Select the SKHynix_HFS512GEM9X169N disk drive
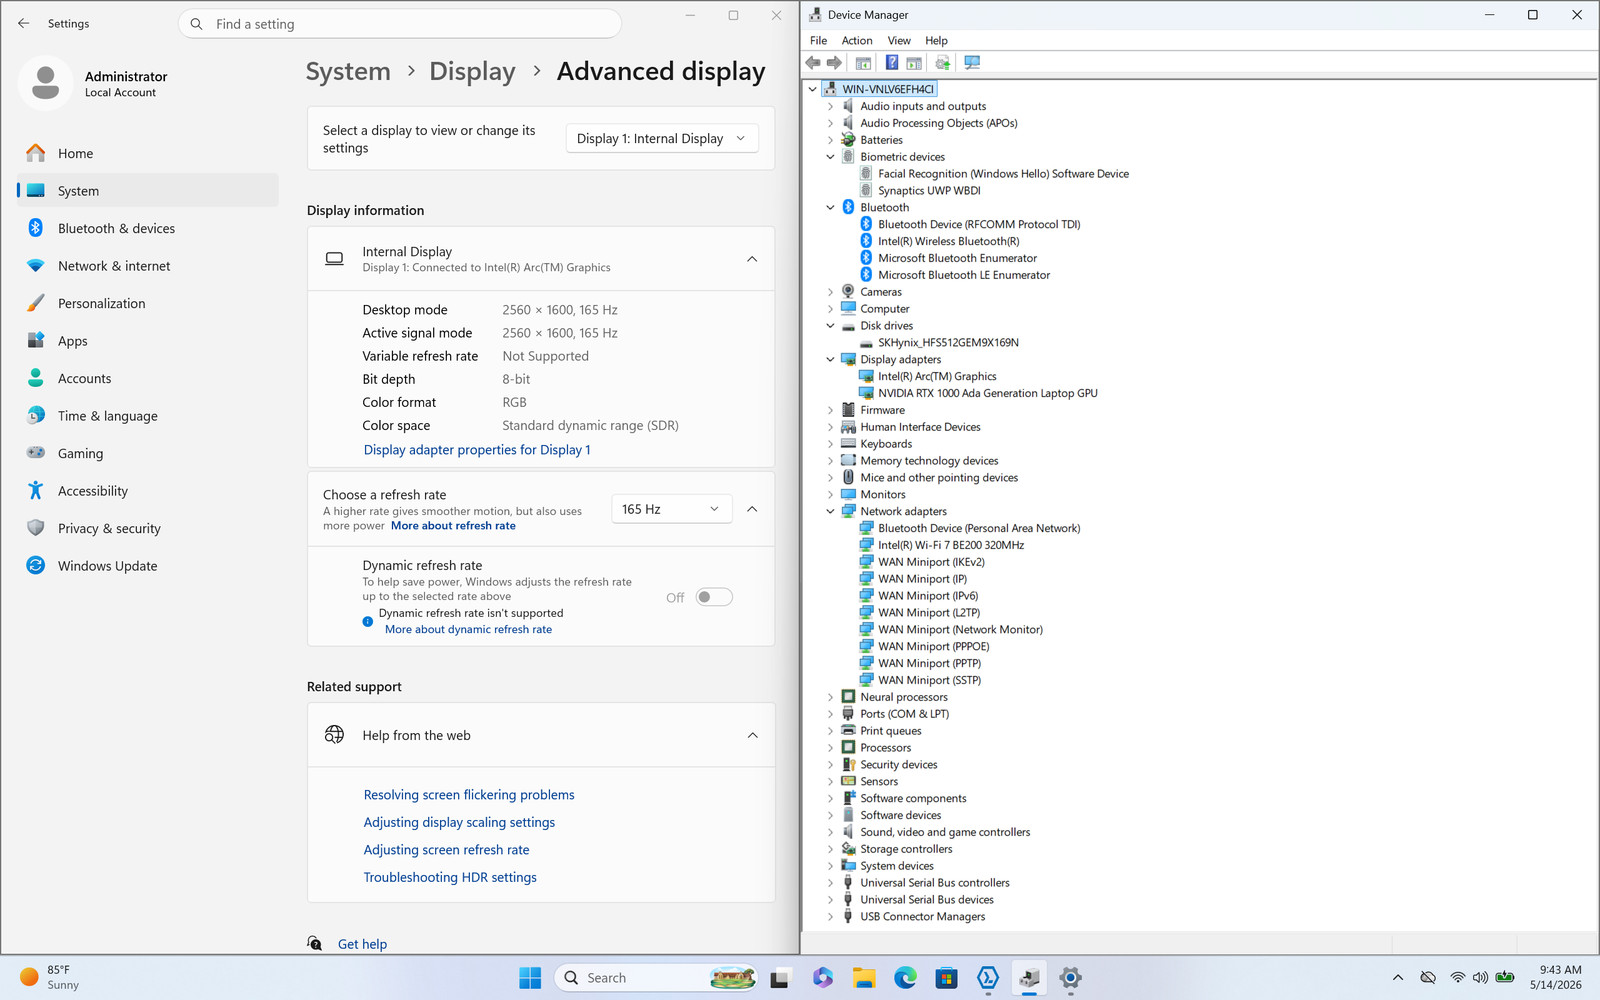 tap(948, 343)
